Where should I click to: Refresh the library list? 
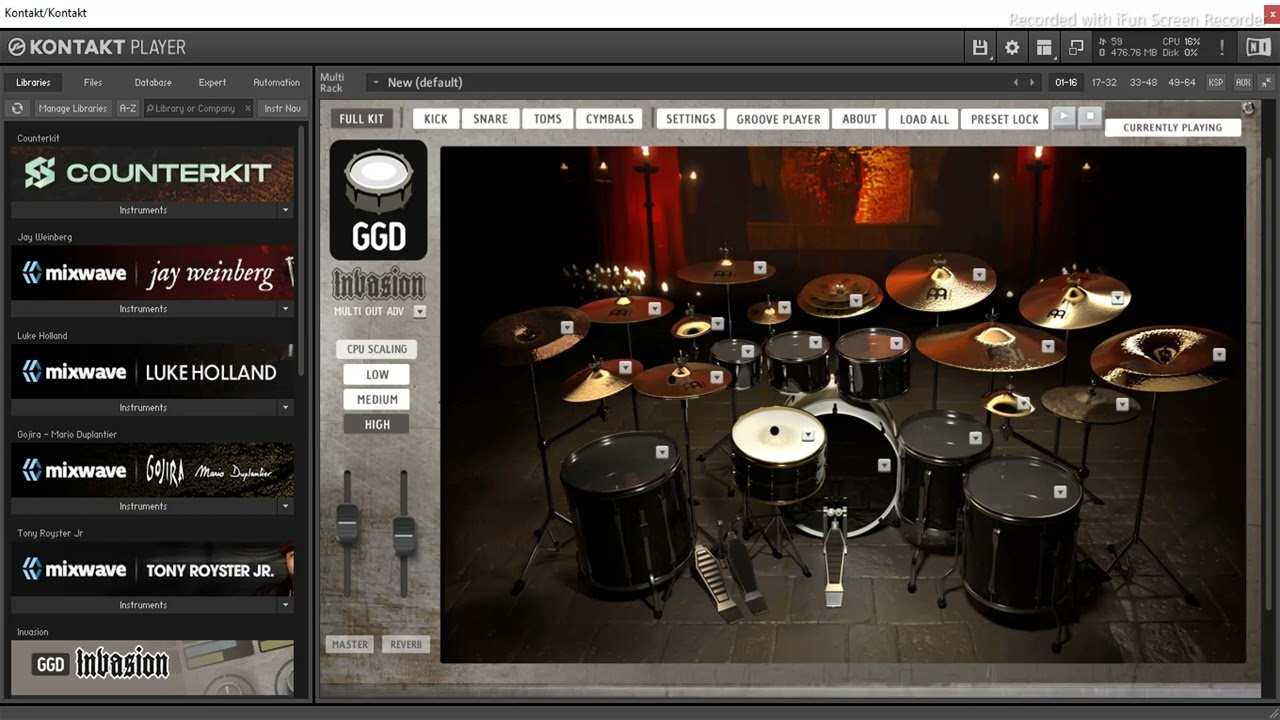(17, 108)
